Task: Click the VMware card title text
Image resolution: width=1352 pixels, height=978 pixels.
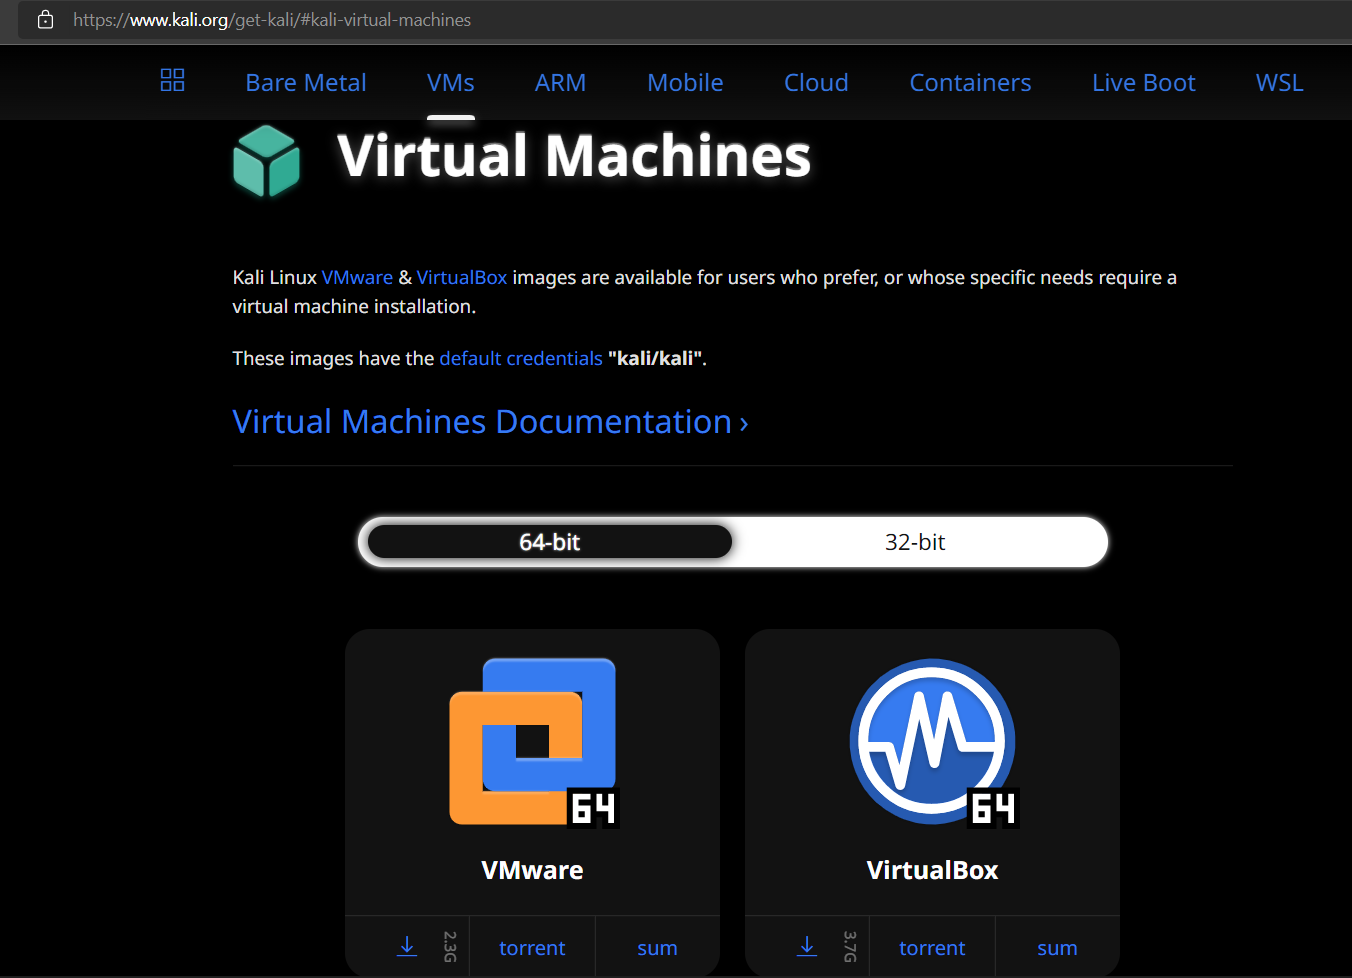Action: point(532,870)
